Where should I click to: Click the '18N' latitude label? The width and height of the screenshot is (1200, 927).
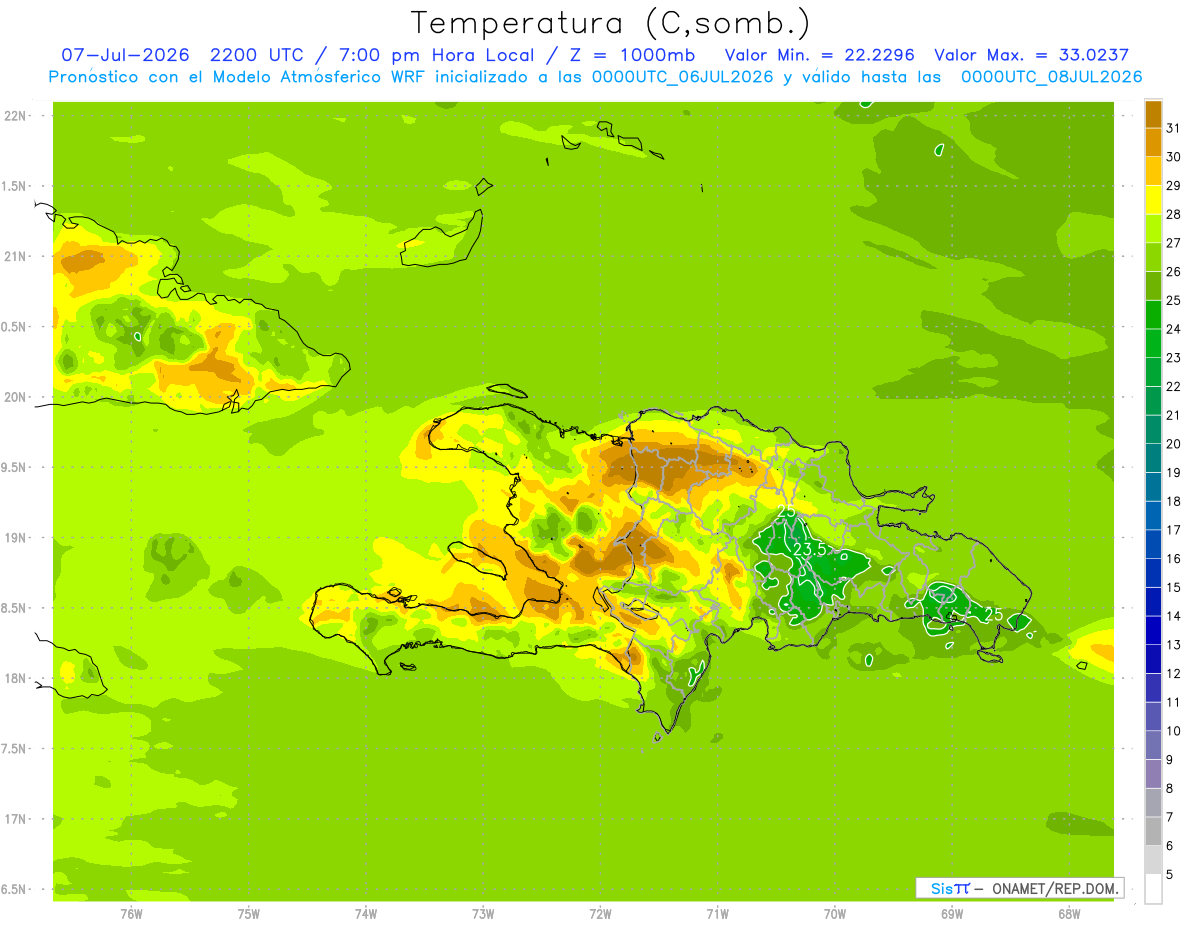click(15, 678)
